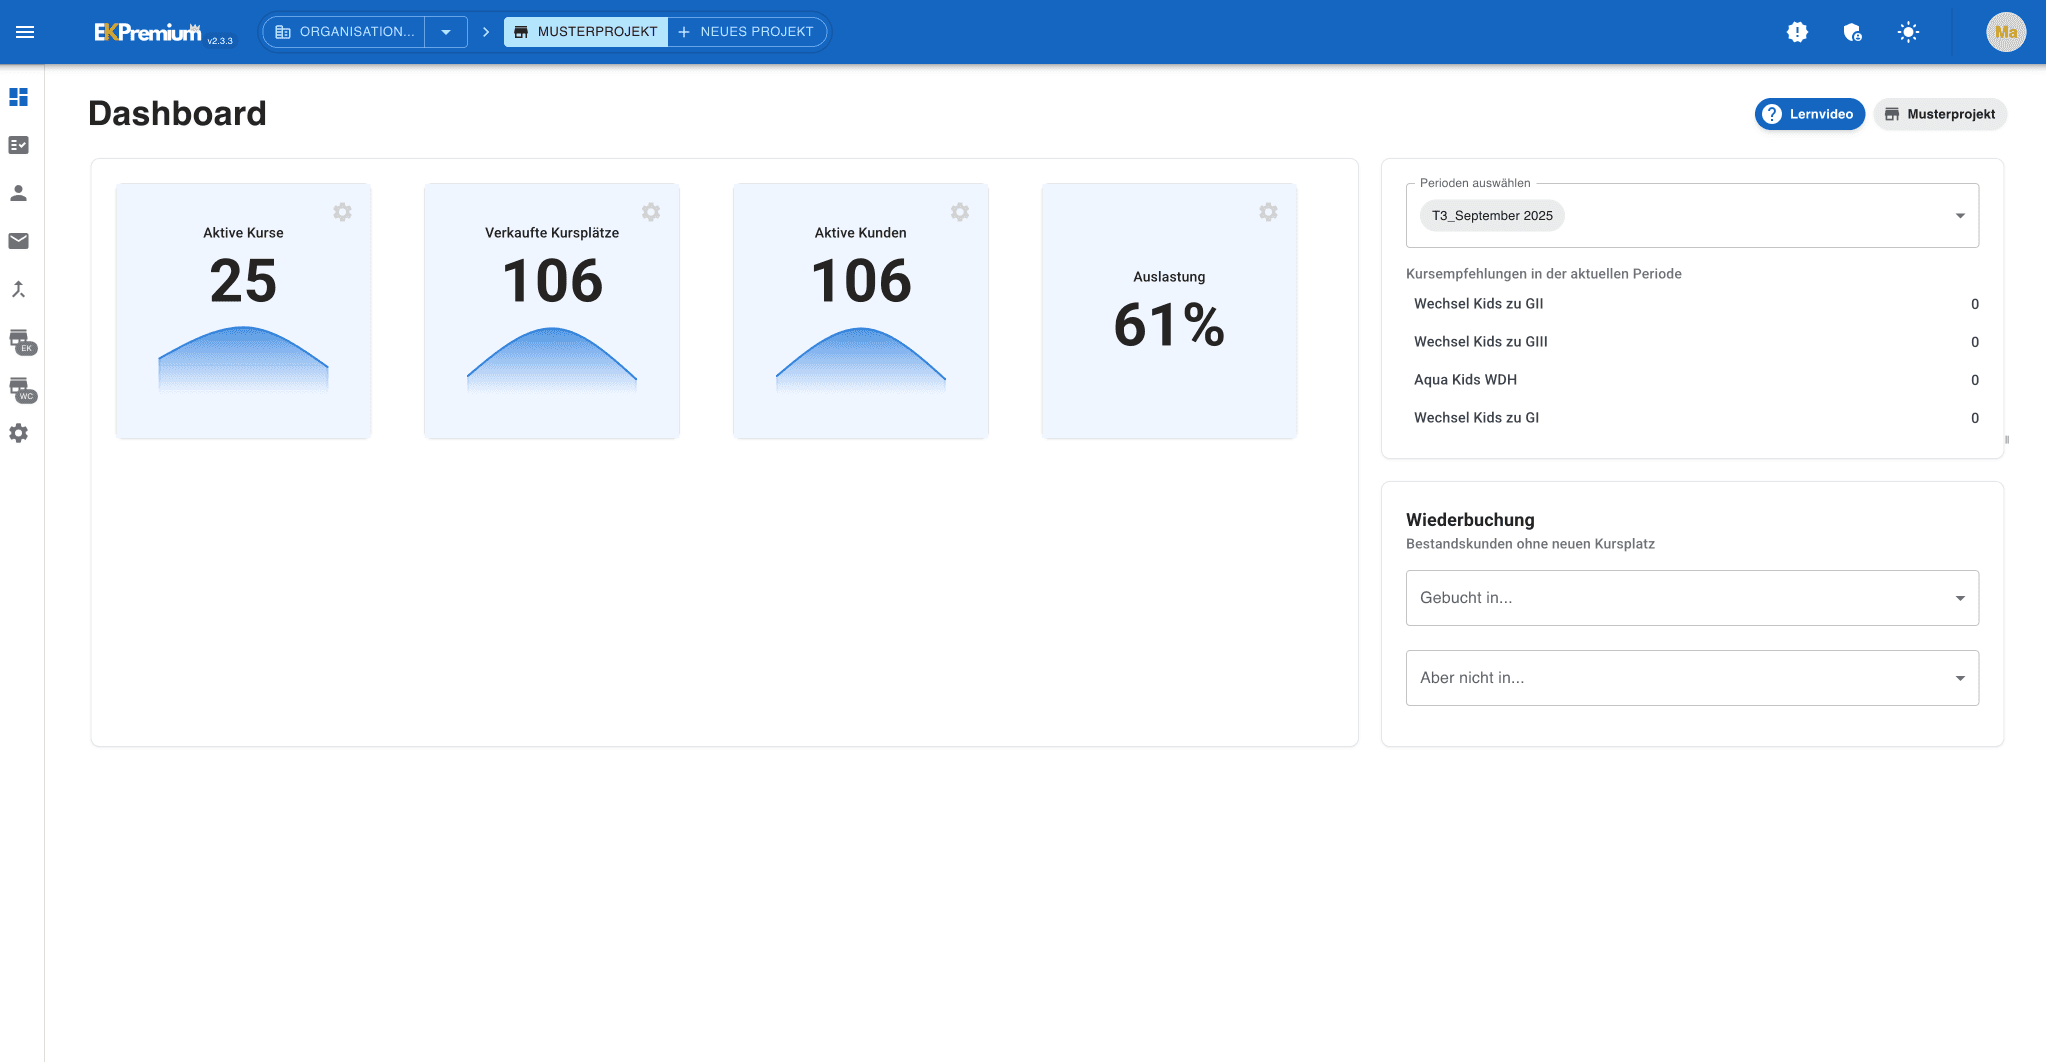Image resolution: width=2046 pixels, height=1062 pixels.
Task: Open the storefront icon with WC badge
Action: pos(20,388)
